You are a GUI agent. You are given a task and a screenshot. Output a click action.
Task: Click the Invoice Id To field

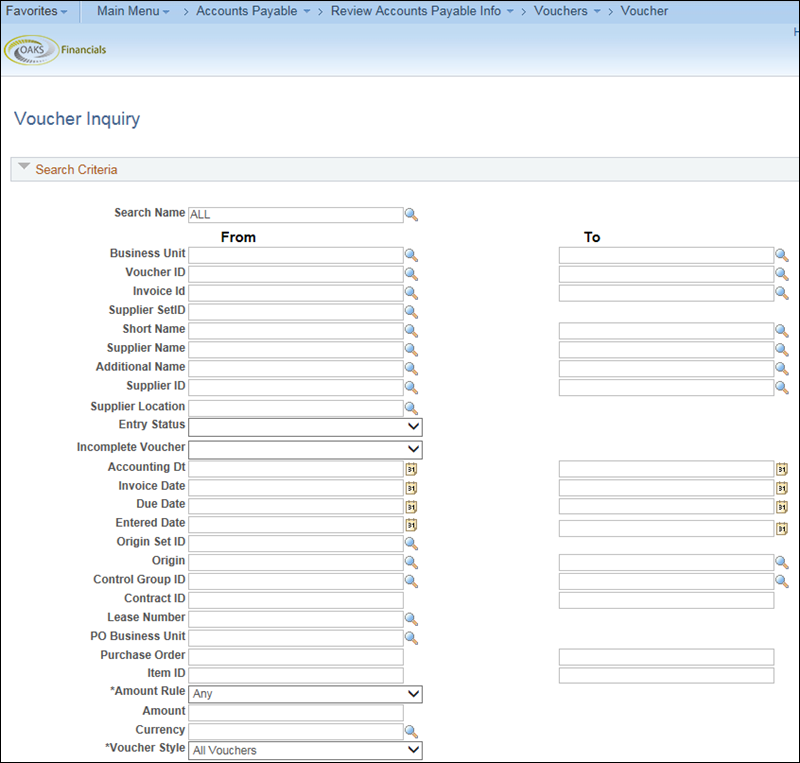(666, 293)
